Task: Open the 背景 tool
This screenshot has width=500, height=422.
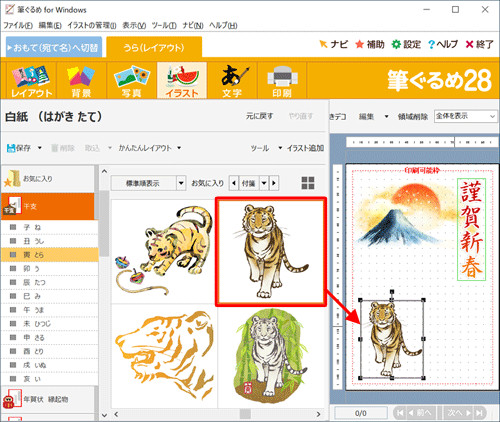Action: 81,80
